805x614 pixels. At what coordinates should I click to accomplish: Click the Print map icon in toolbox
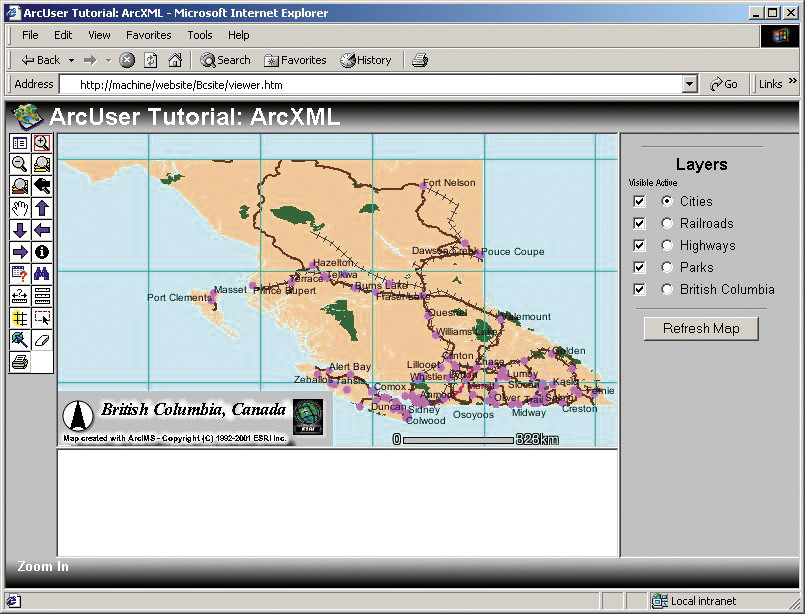pos(19,362)
